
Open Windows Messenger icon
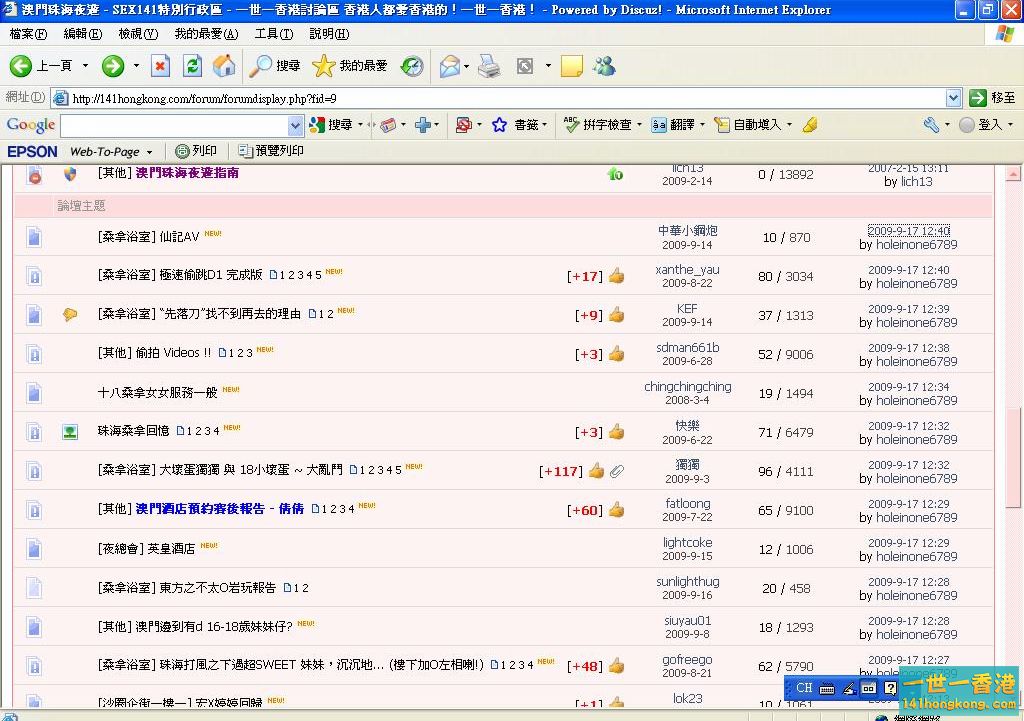coord(604,66)
